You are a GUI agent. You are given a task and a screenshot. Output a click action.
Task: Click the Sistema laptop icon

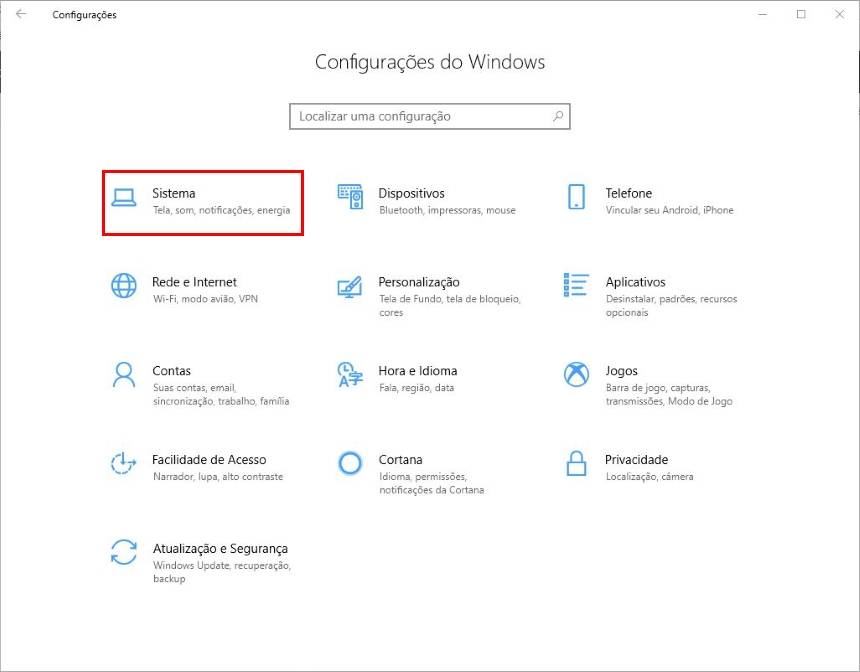tap(123, 197)
